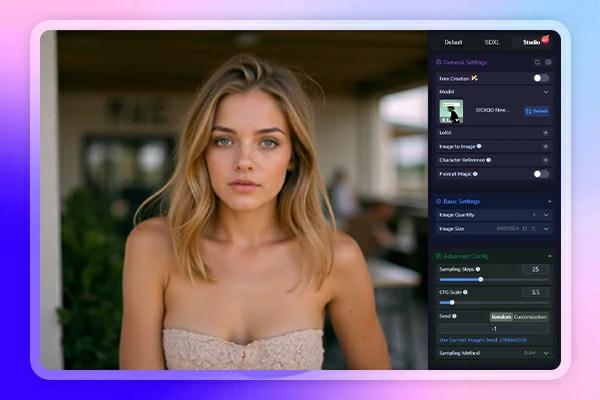Open the Sampling Method dropdown
Screen dimensions: 600x400
coord(494,353)
